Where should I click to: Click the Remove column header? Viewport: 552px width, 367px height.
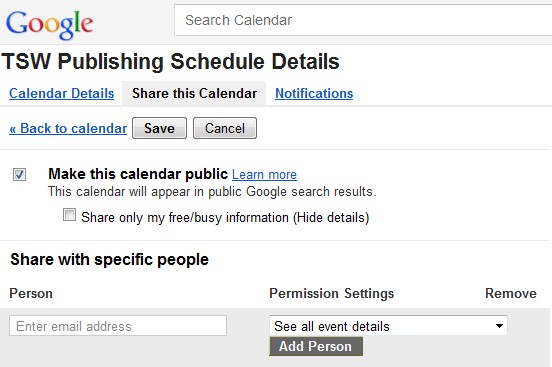tap(511, 293)
